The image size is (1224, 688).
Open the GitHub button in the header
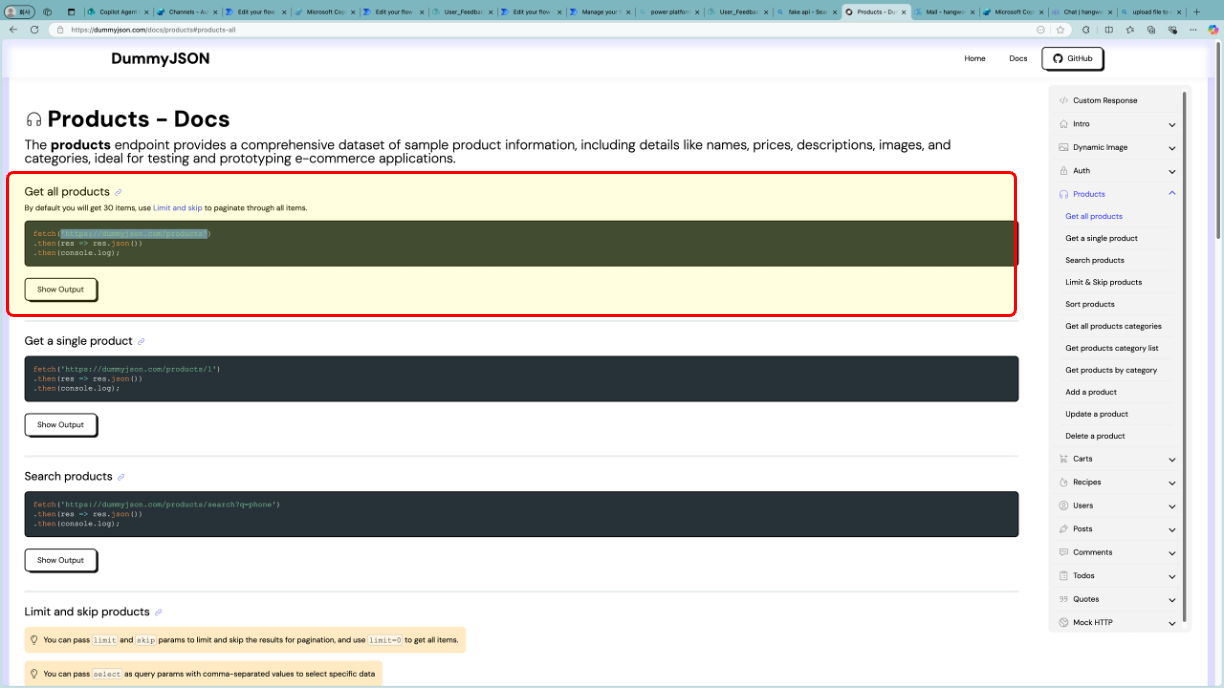click(x=1072, y=59)
